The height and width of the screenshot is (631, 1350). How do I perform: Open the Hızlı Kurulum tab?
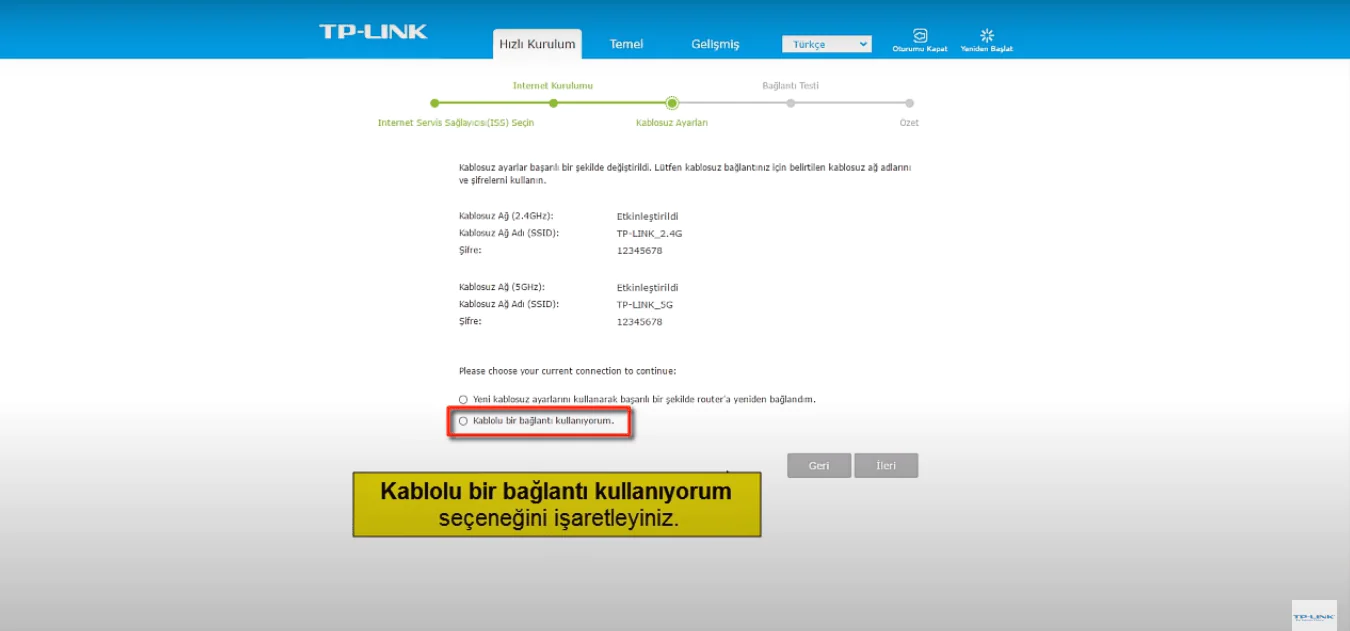point(537,44)
